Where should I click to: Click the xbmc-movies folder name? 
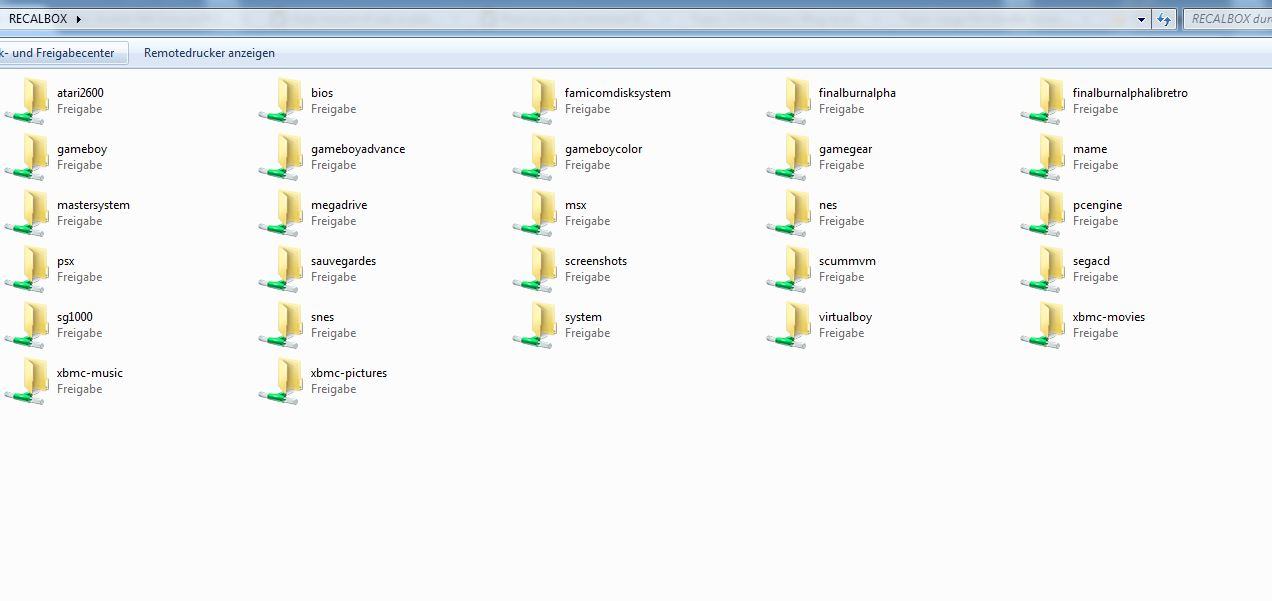pos(1109,317)
